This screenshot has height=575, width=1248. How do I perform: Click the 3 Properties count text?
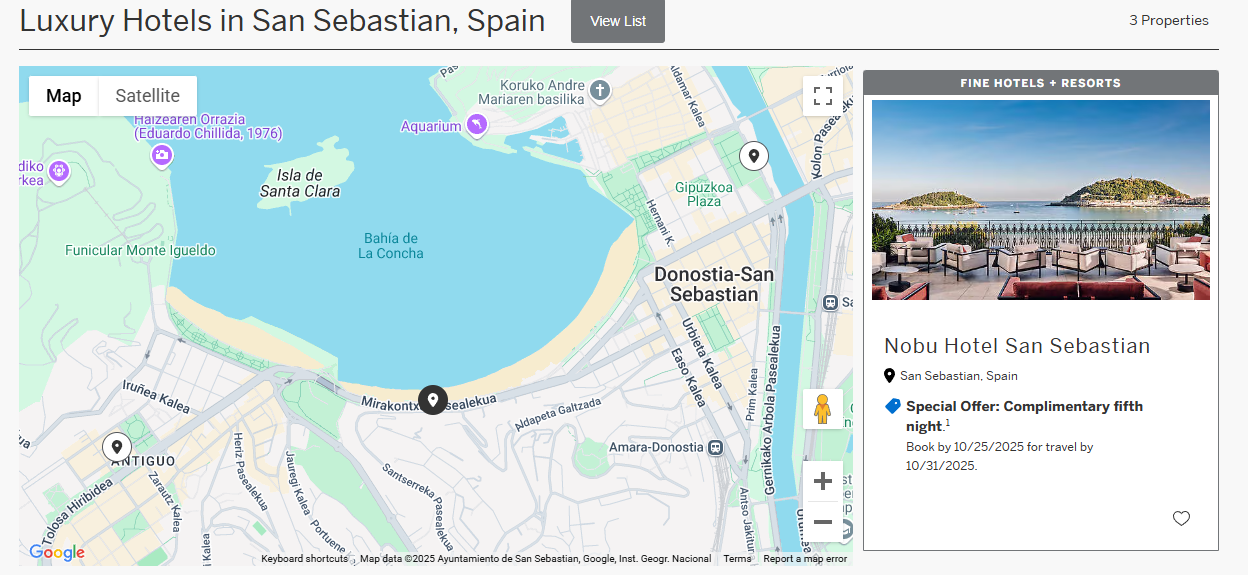(1168, 20)
